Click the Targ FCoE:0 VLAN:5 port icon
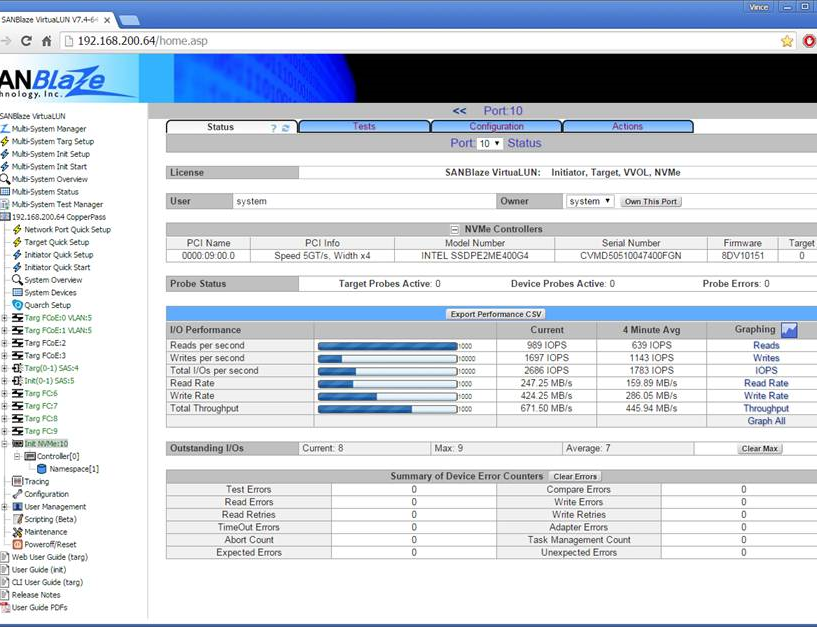Image resolution: width=817 pixels, height=628 pixels. [17, 317]
